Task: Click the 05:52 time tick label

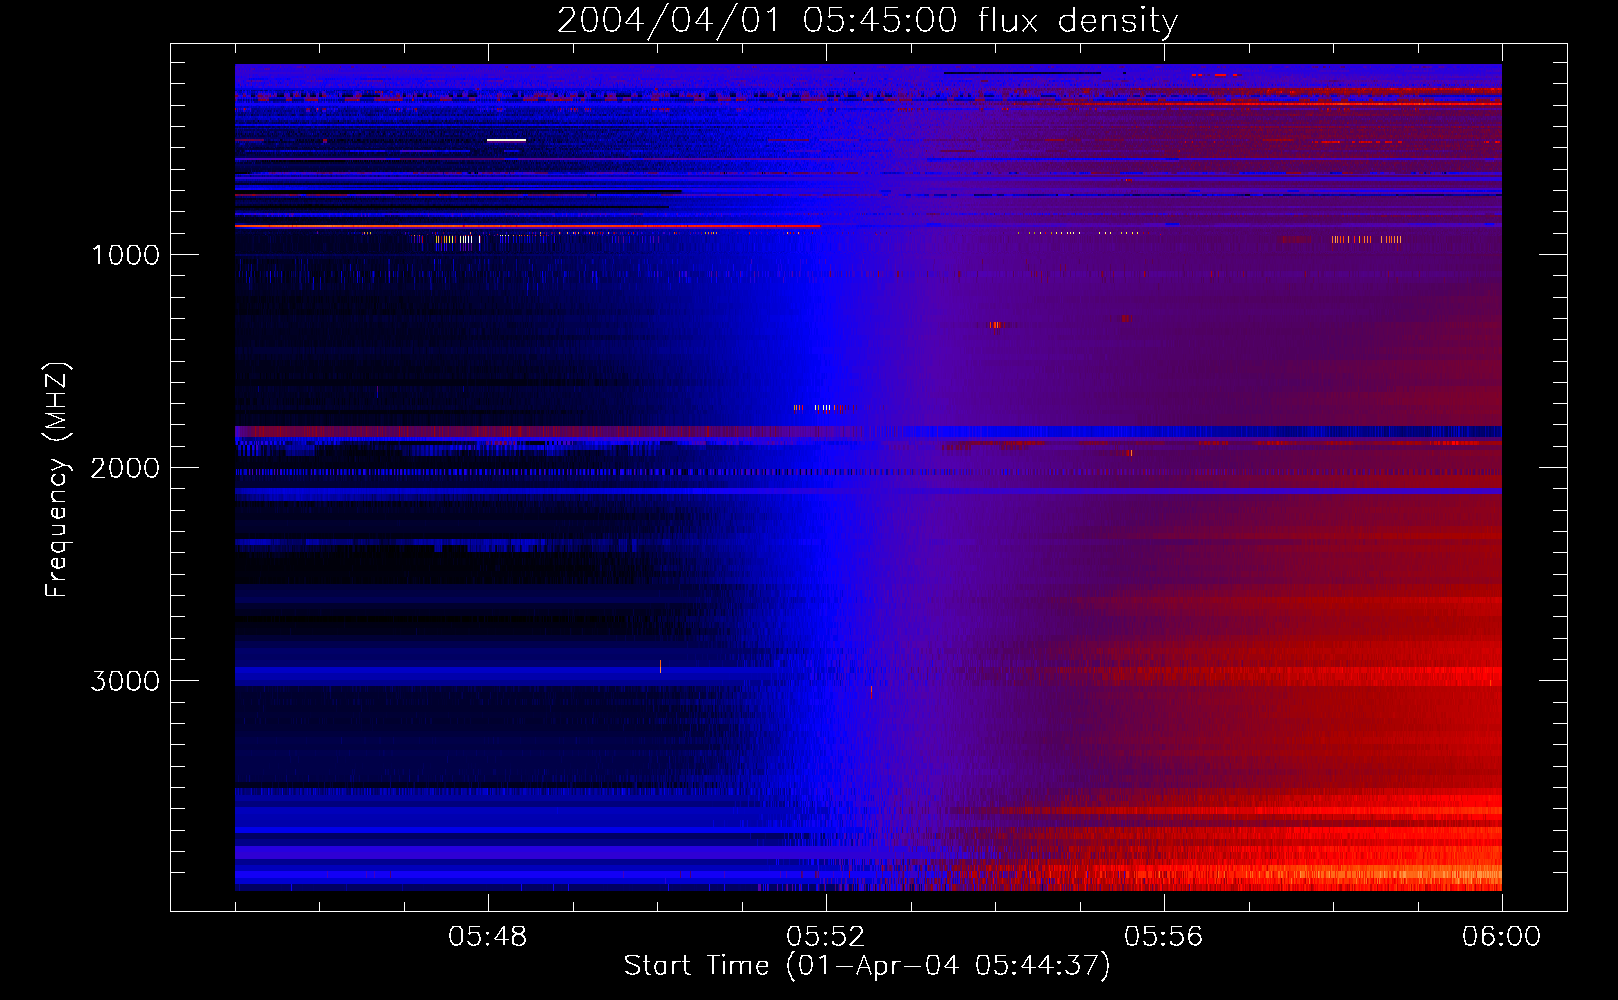Action: [x=826, y=937]
